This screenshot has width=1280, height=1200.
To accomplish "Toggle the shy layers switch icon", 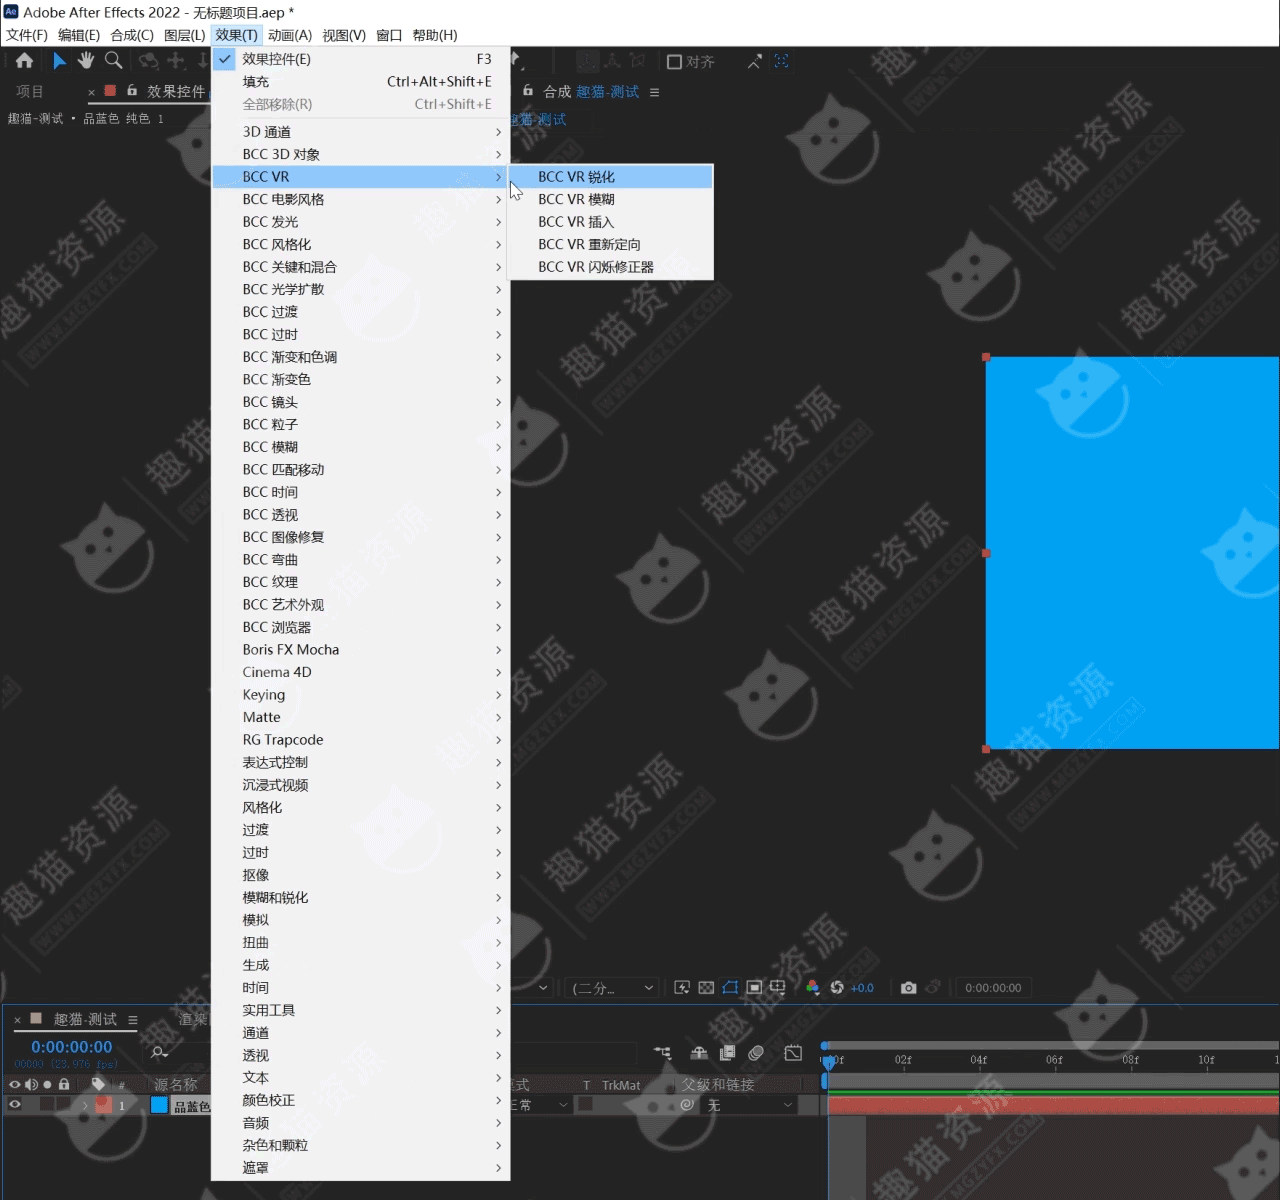I will point(699,1053).
